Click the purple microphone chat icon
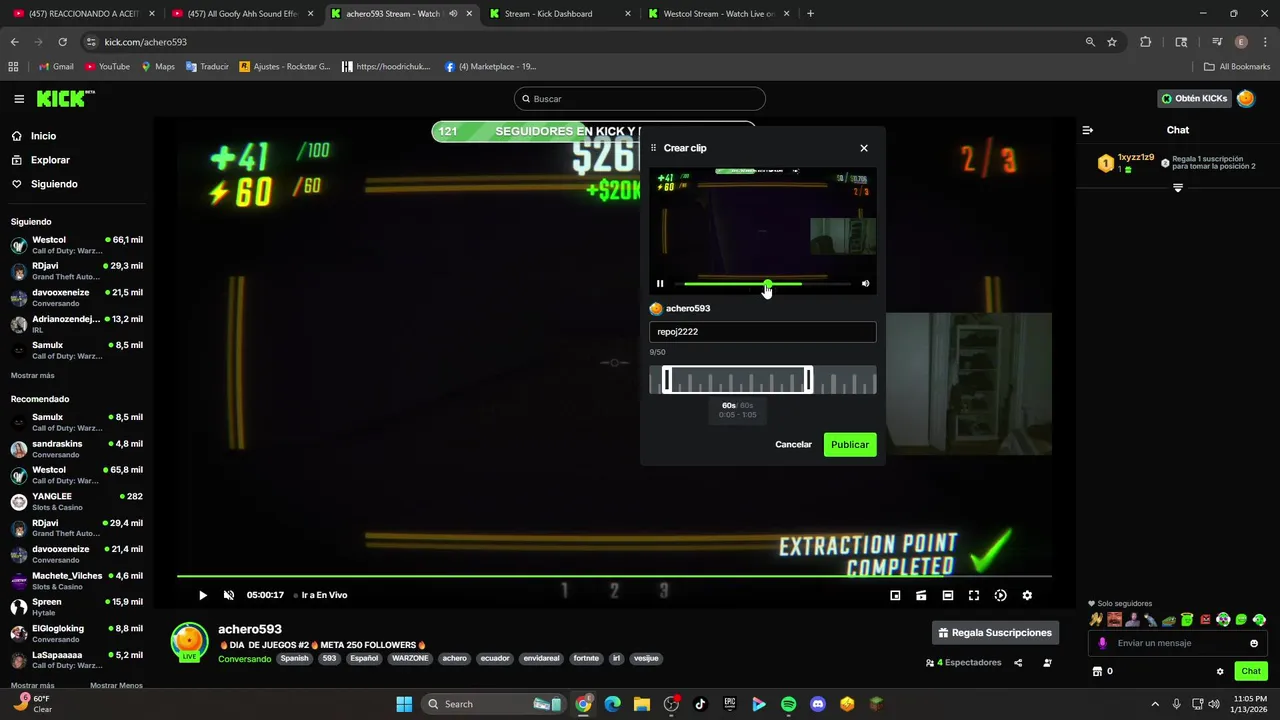Screen dimensions: 1280x720 coord(1103,643)
